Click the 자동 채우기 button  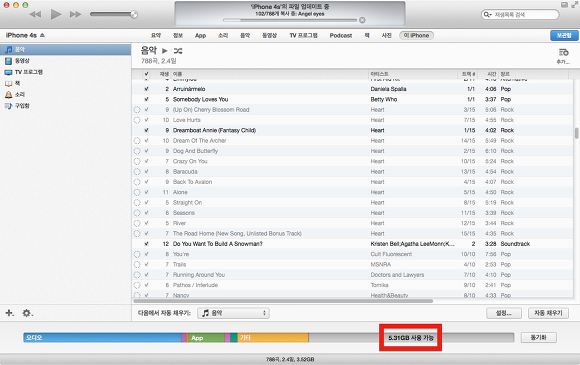click(x=548, y=313)
